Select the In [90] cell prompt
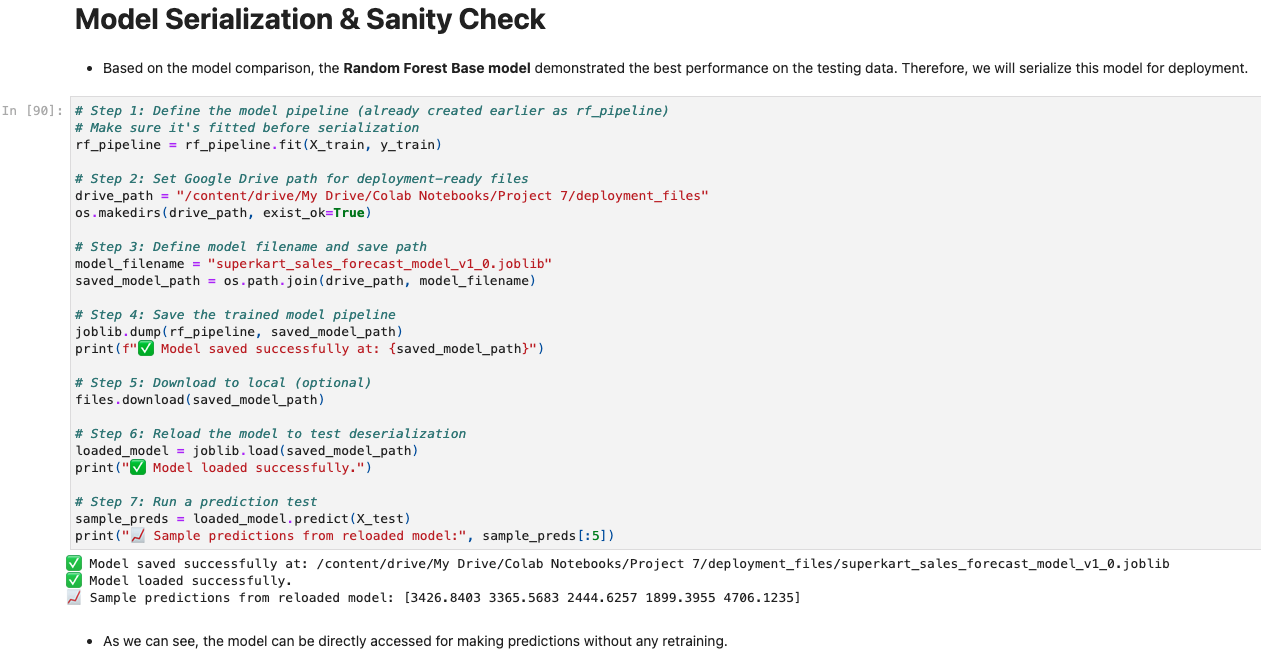Viewport: 1261px width, 662px height. point(33,110)
